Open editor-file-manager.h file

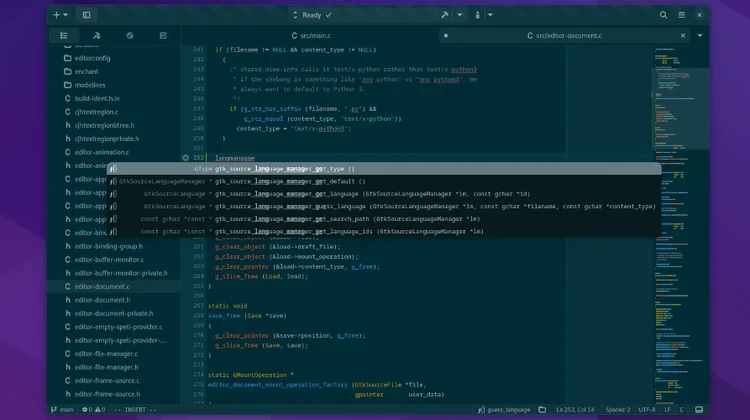(107, 367)
